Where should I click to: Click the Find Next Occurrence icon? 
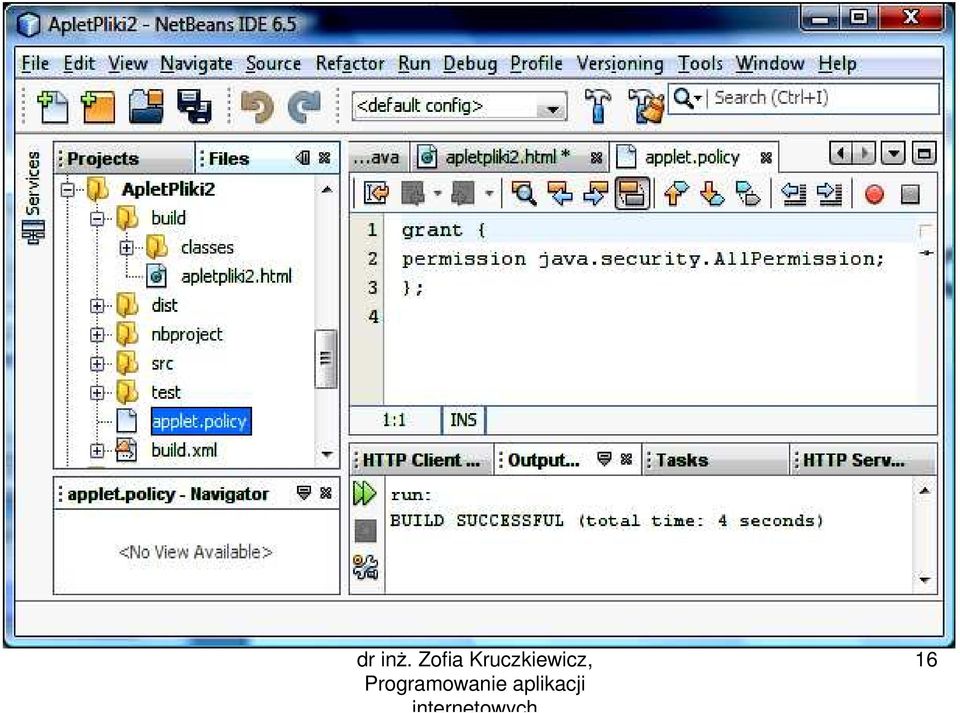(595, 194)
